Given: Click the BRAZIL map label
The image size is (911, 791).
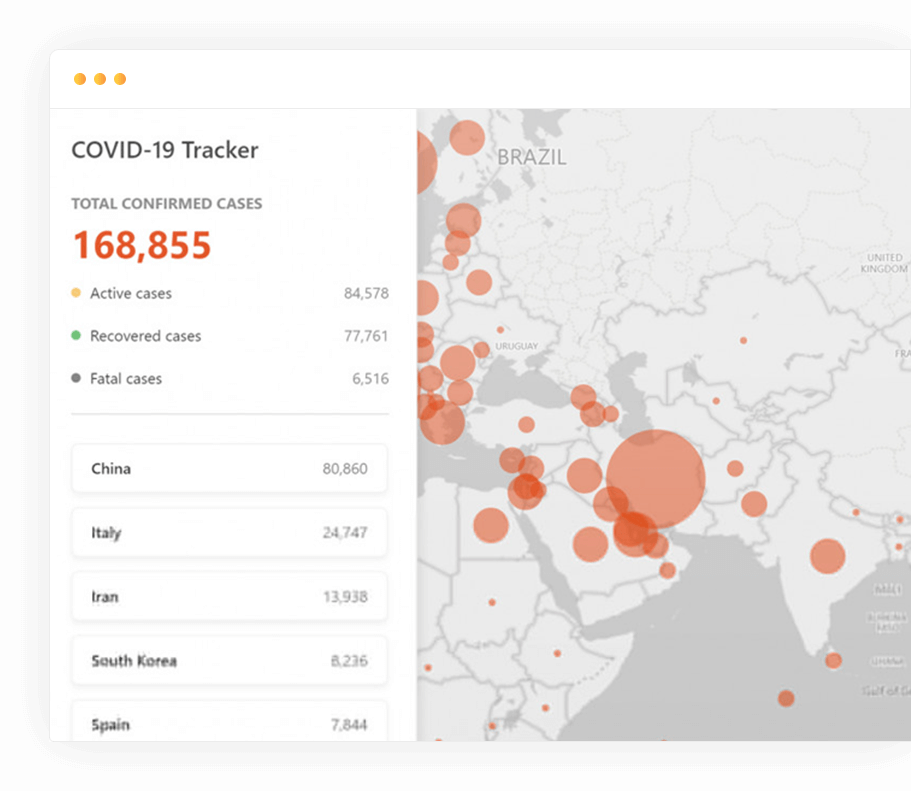Looking at the screenshot, I should coord(532,158).
